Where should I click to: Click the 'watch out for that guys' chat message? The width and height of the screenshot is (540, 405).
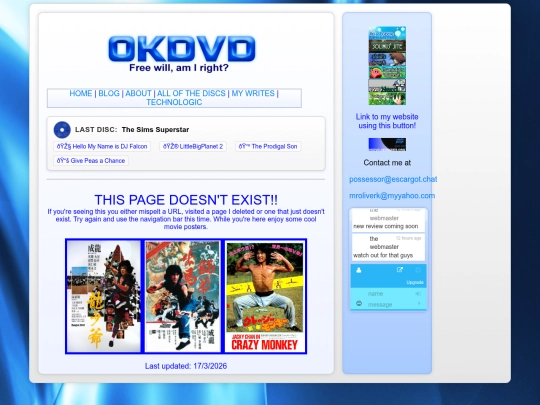coord(383,255)
